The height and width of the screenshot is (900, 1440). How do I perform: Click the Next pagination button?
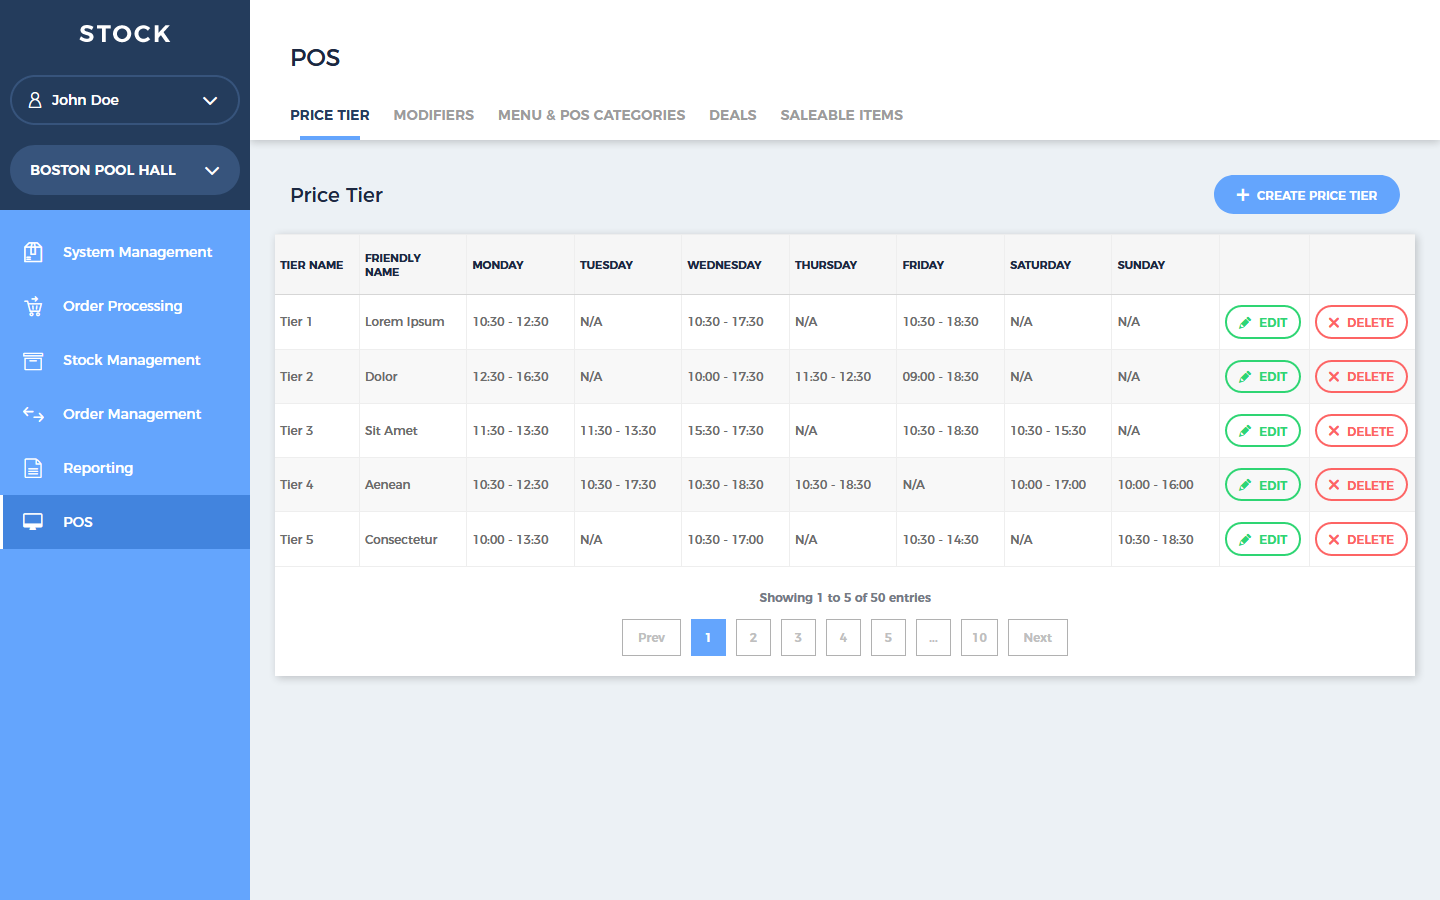coord(1037,637)
